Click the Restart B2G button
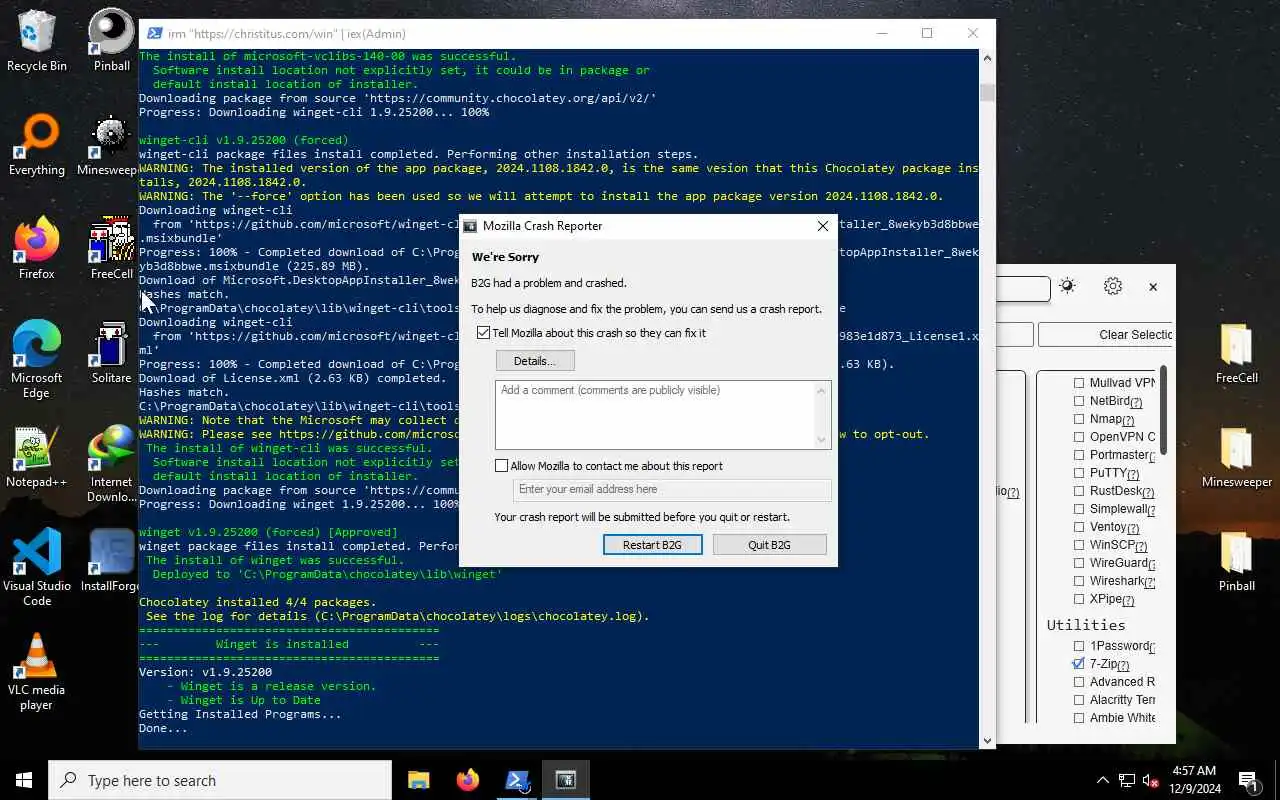Viewport: 1280px width, 800px height. tap(652, 545)
